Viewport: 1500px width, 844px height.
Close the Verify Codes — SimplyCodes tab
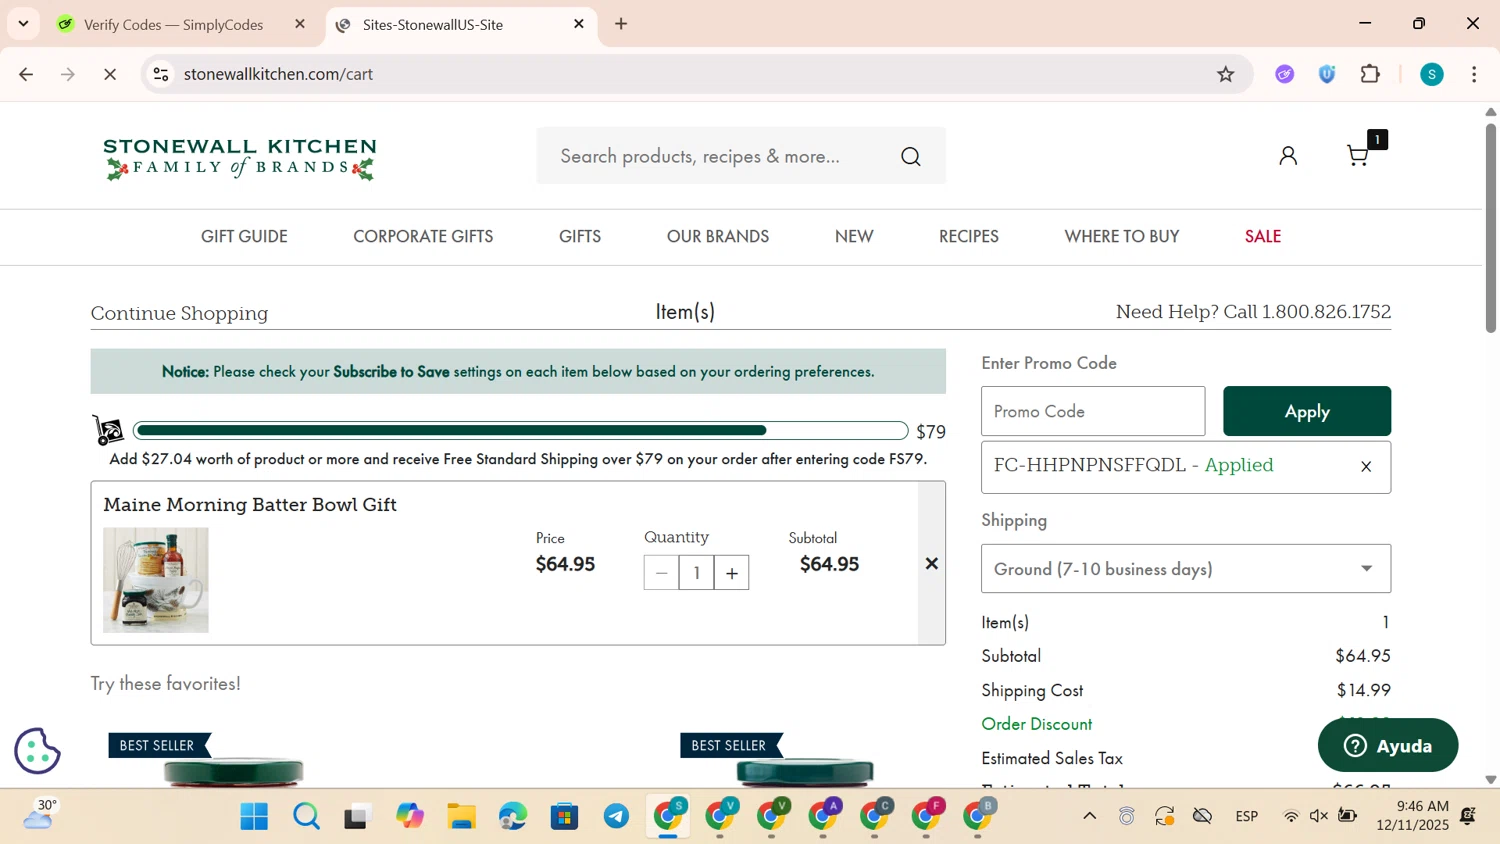coord(300,24)
